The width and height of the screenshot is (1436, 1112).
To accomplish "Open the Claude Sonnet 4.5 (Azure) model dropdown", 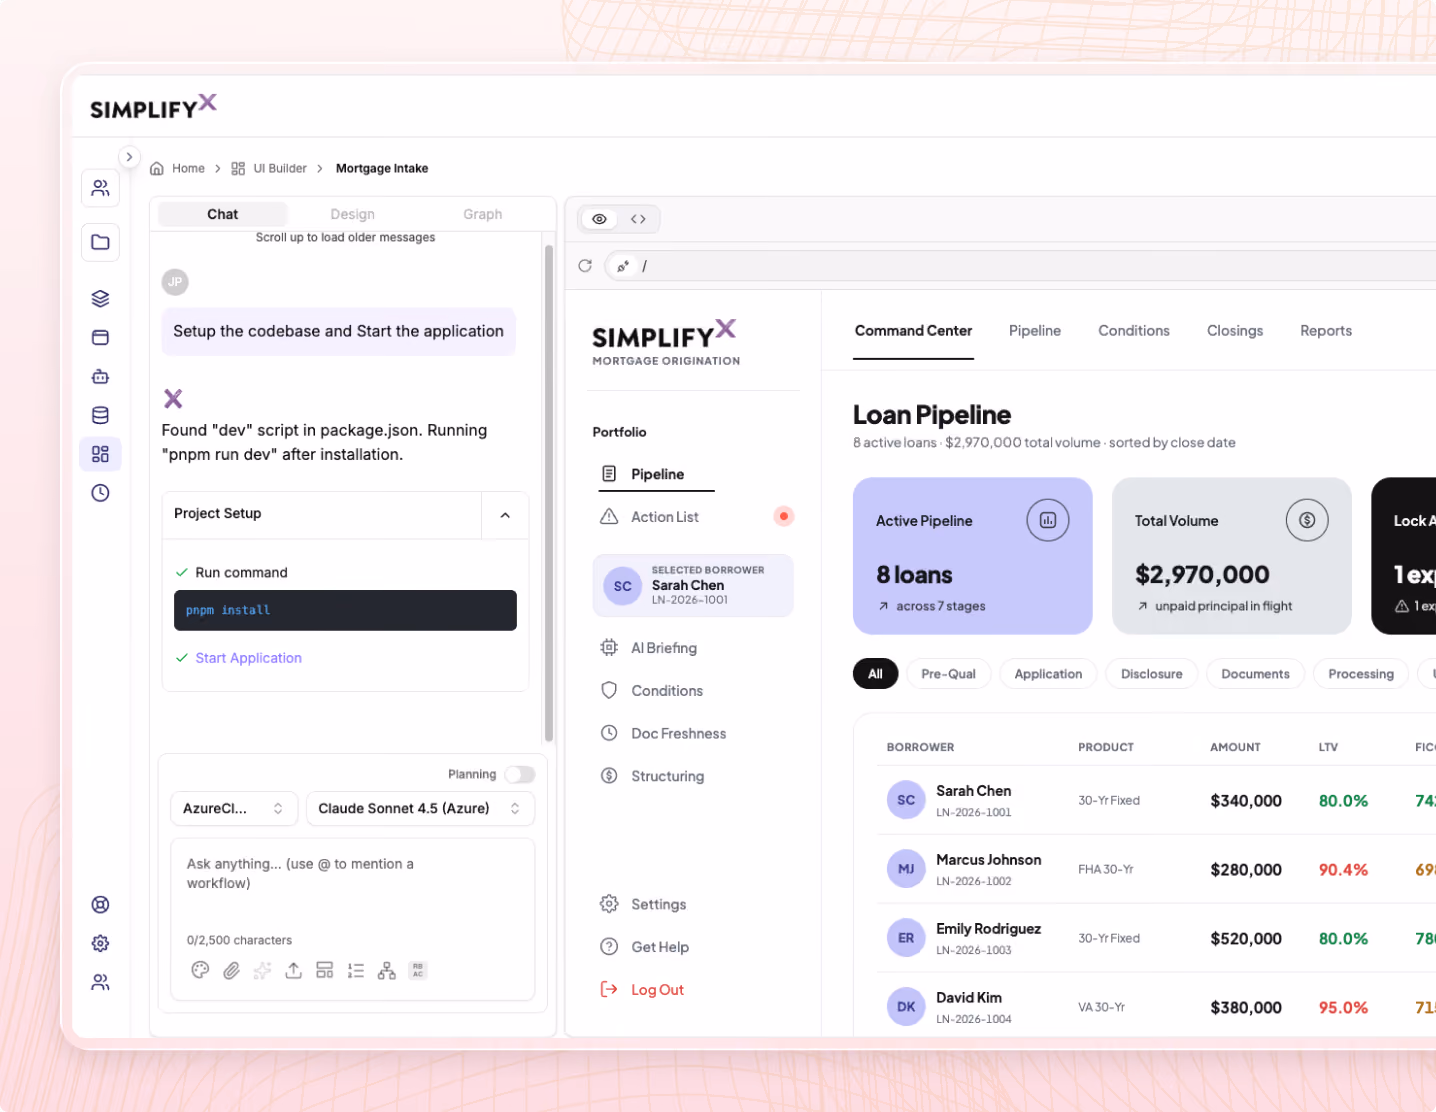I will [x=420, y=809].
